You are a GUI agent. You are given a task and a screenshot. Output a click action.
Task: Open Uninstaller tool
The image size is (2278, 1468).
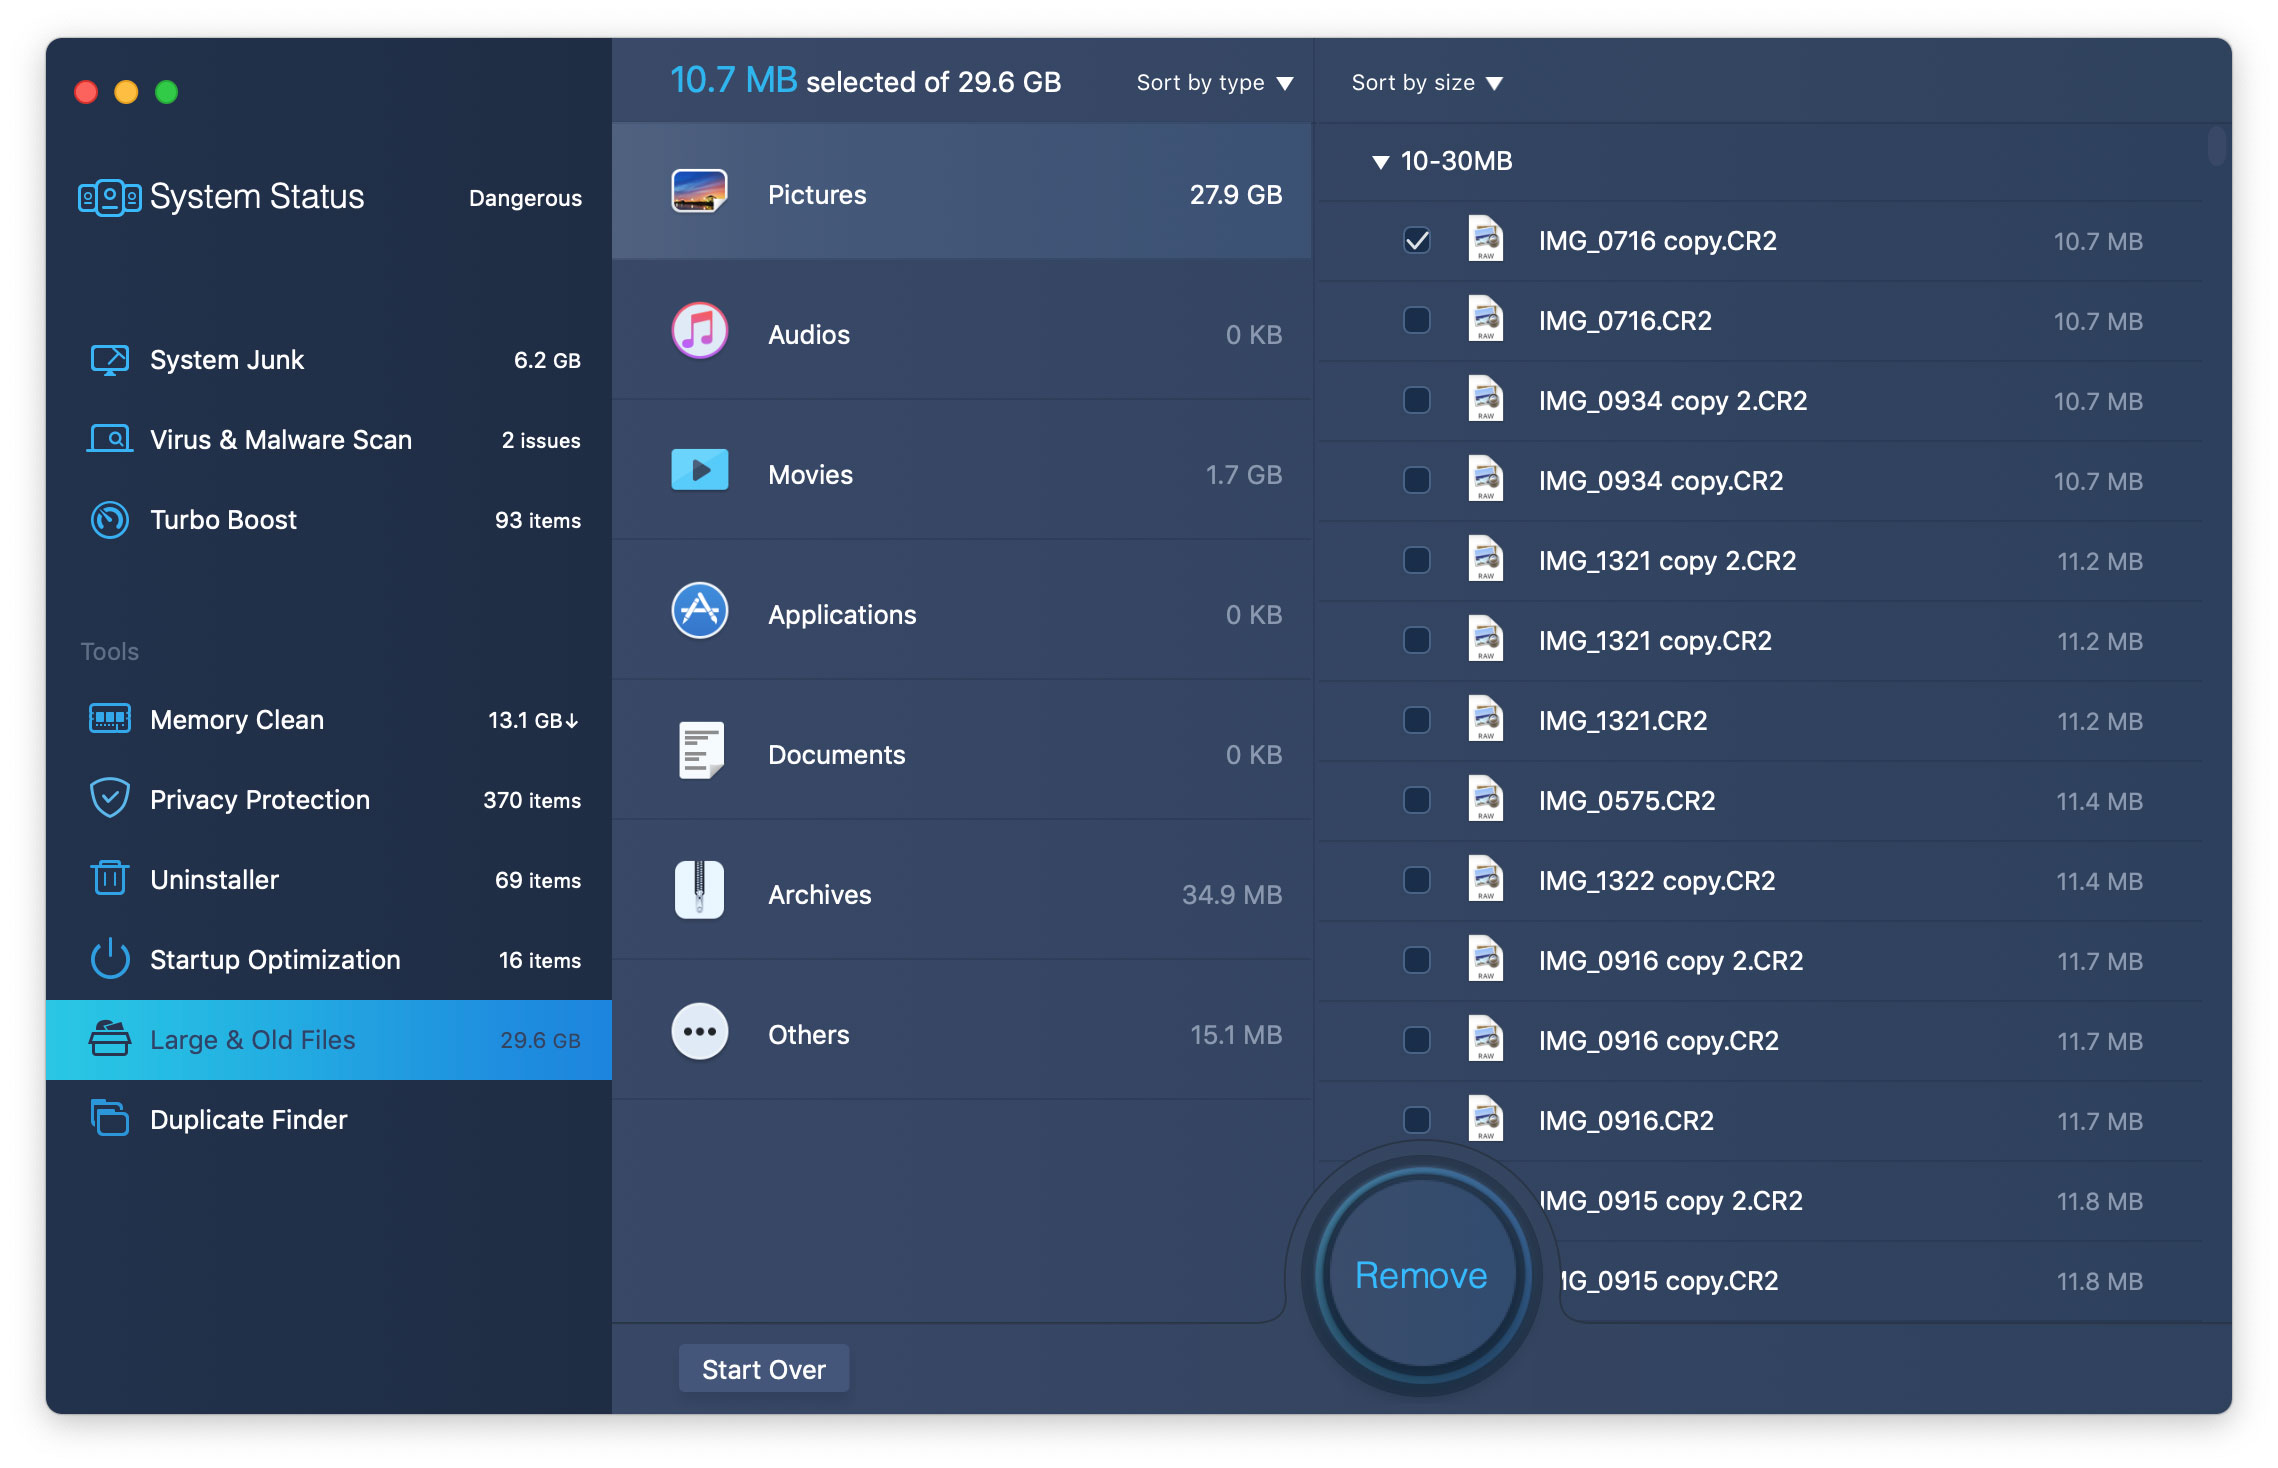tap(329, 880)
